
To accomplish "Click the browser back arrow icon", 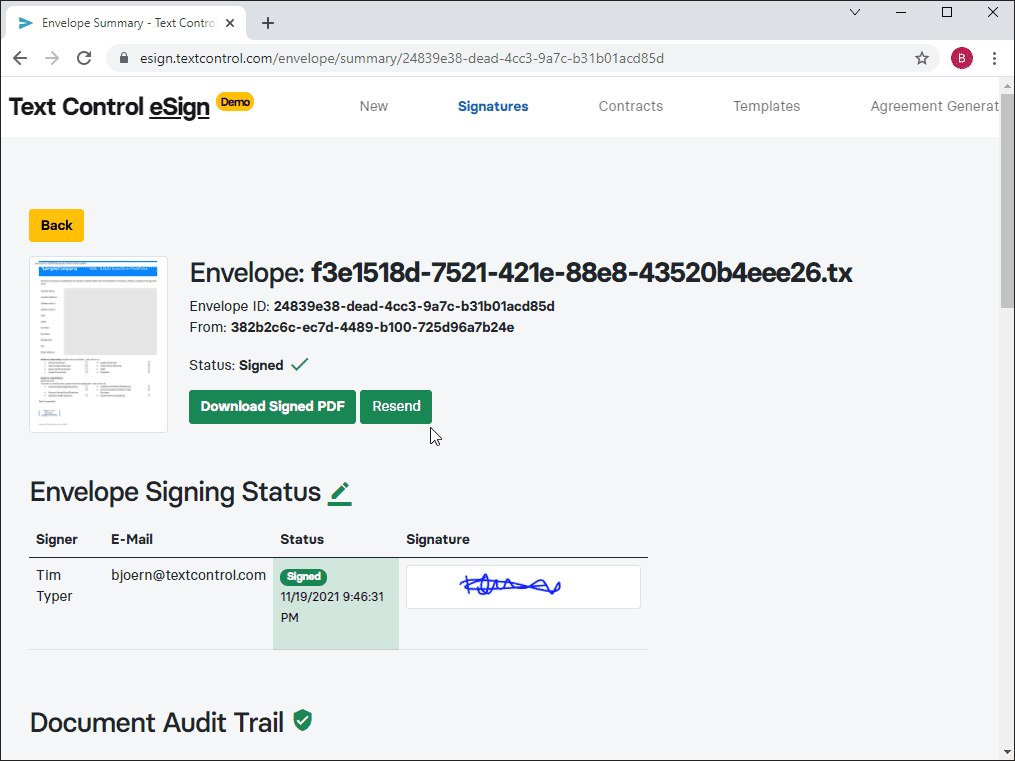I will pyautogui.click(x=20, y=58).
